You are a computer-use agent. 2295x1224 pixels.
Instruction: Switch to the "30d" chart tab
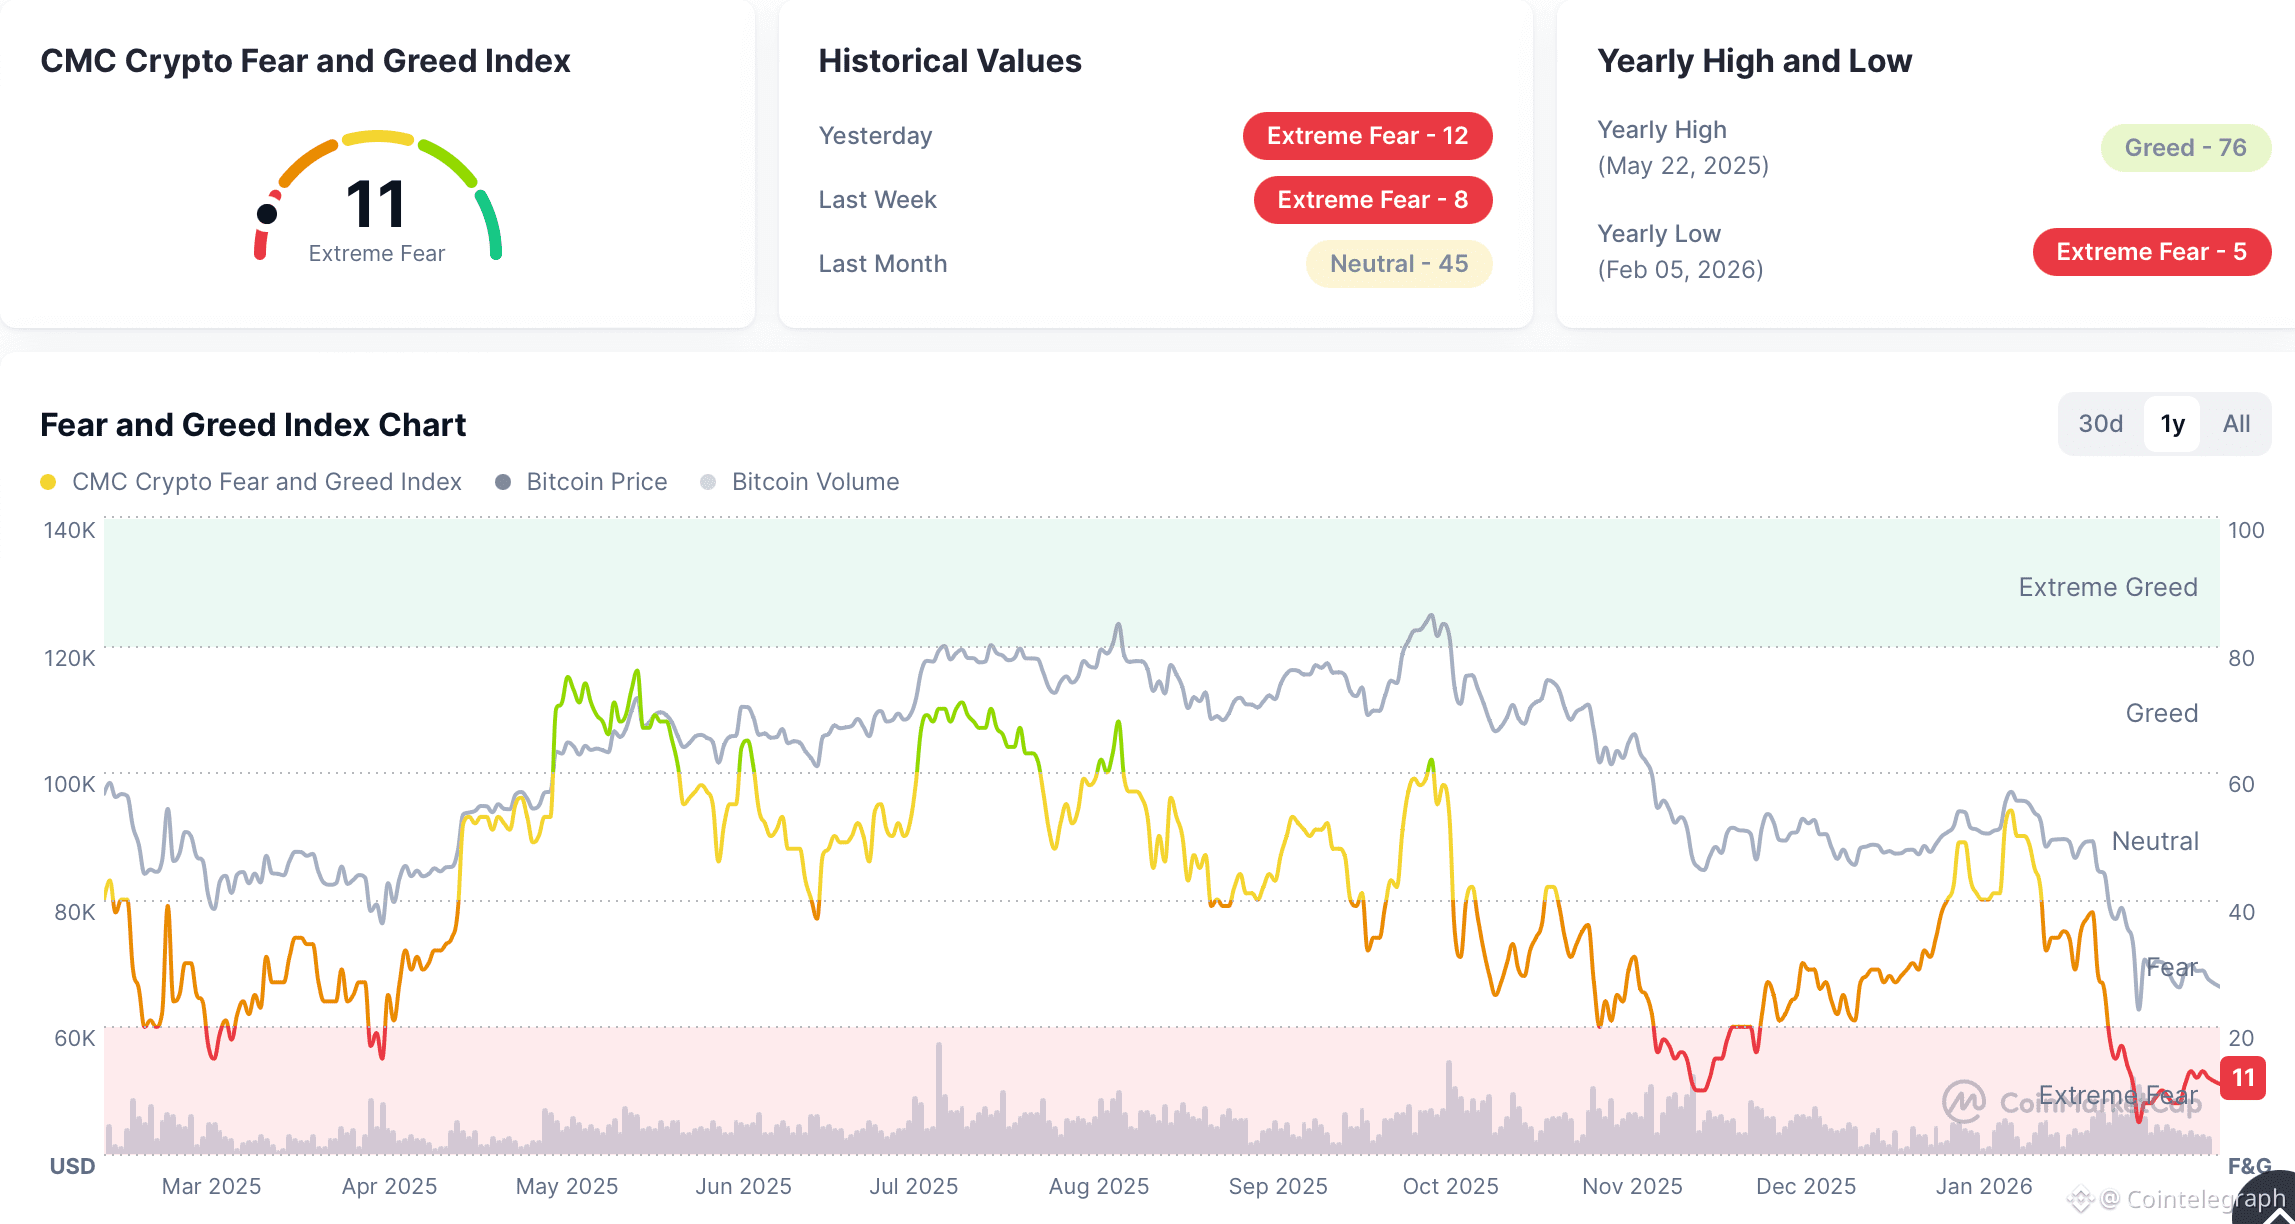pyautogui.click(x=2101, y=423)
